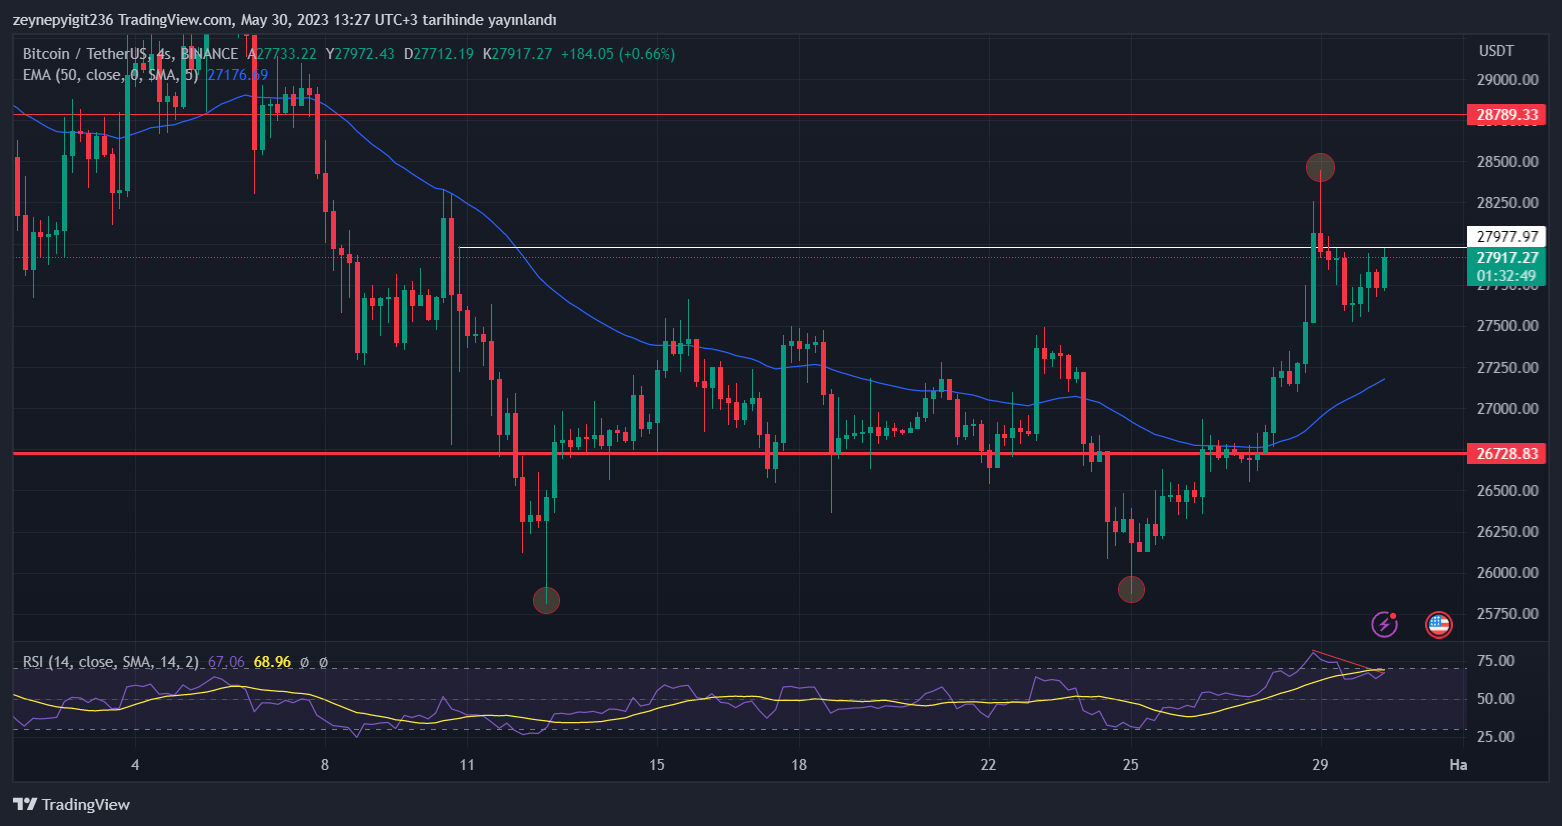Click the 01:32:49 candle countdown timer

[x=1507, y=276]
